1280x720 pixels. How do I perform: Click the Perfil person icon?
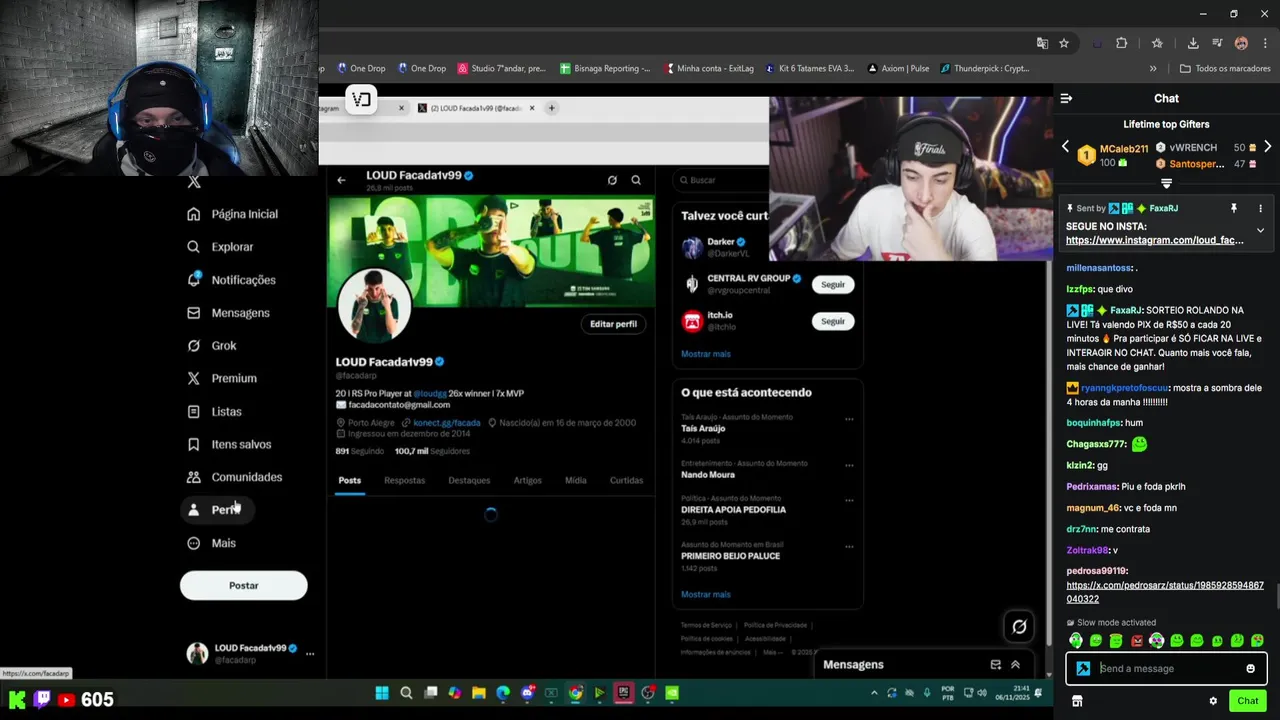tap(194, 510)
